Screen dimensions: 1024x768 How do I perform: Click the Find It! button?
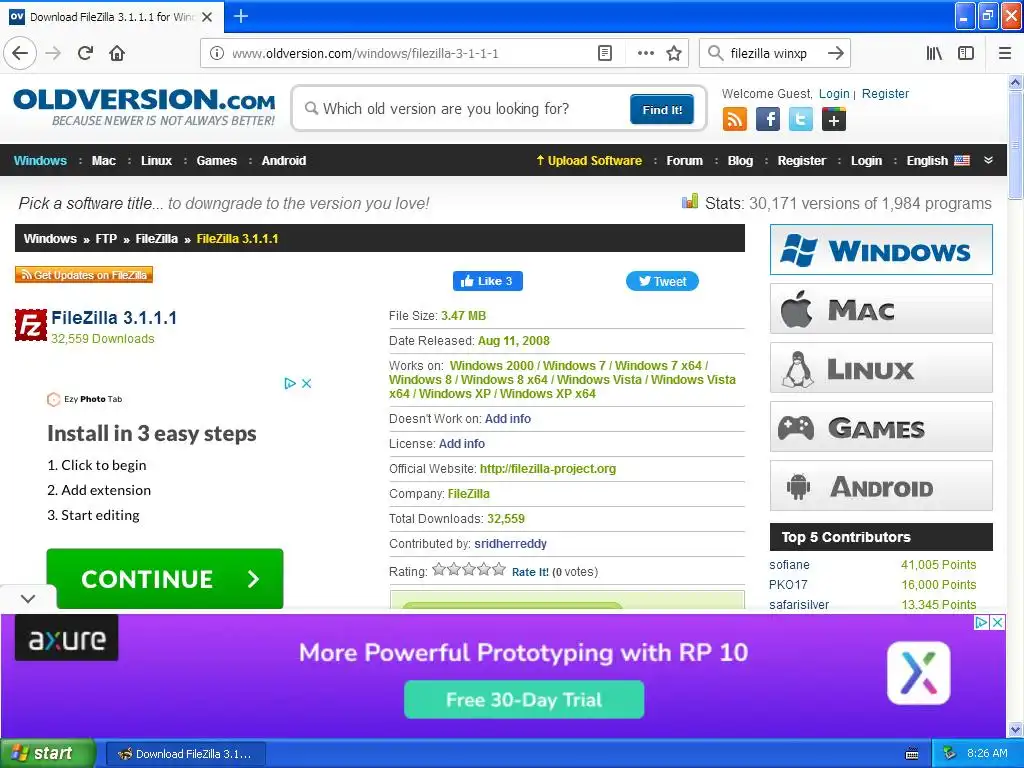662,109
